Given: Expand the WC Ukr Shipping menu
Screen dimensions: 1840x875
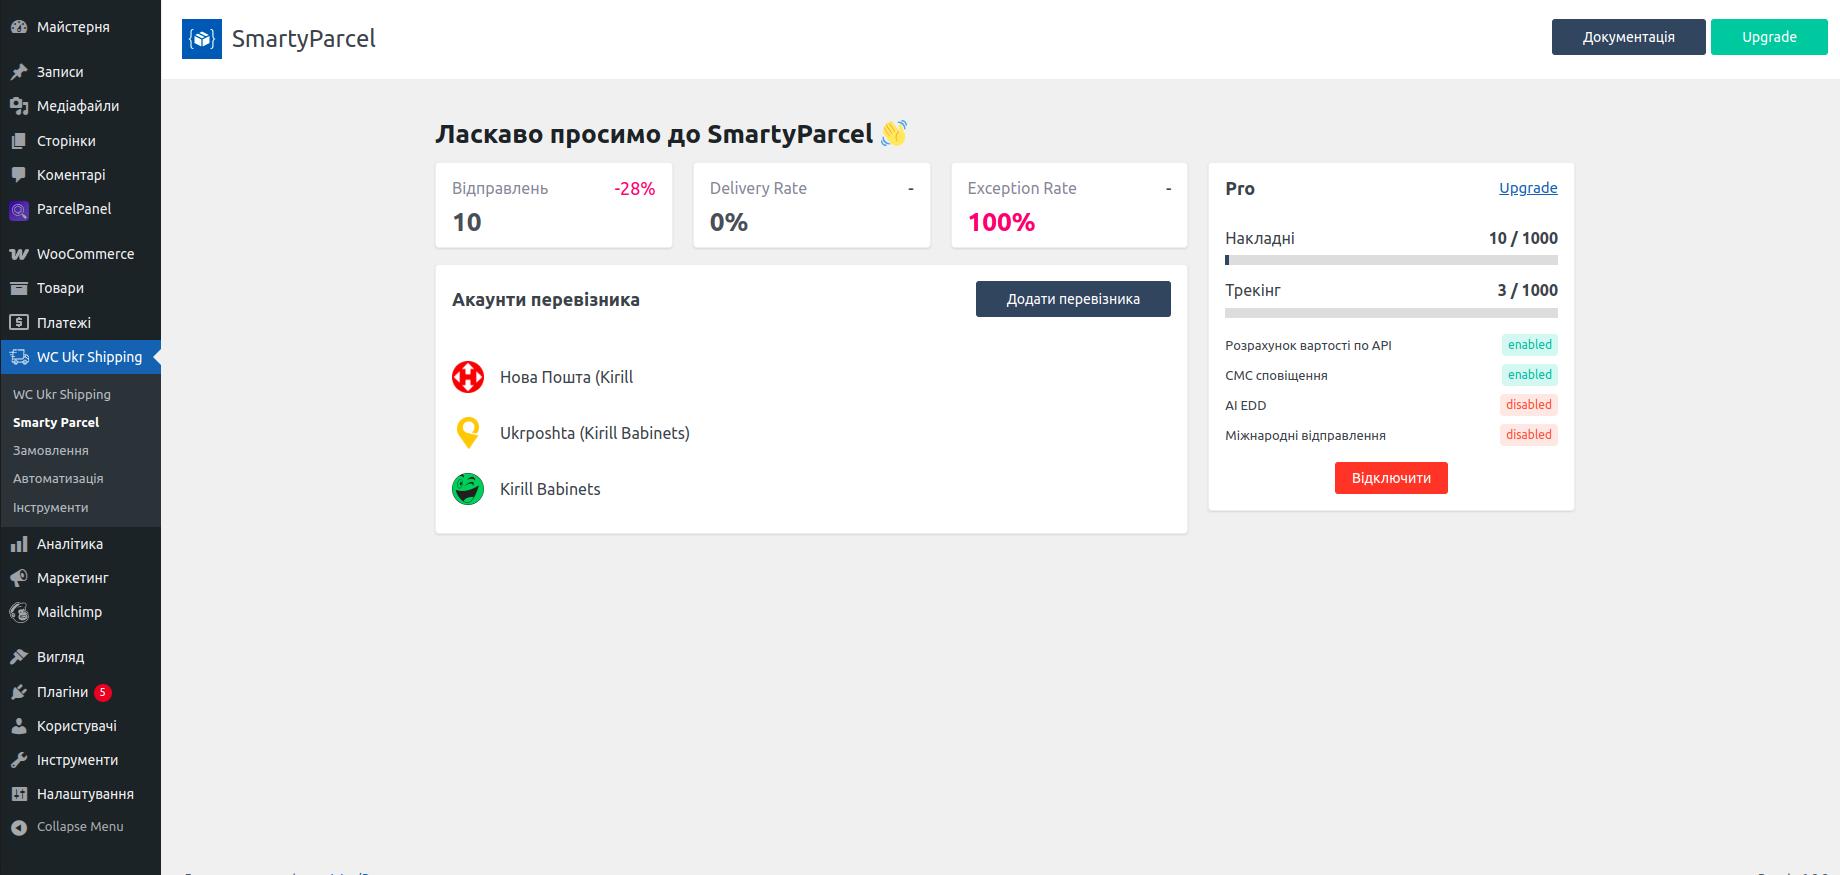Looking at the screenshot, I should tap(88, 357).
